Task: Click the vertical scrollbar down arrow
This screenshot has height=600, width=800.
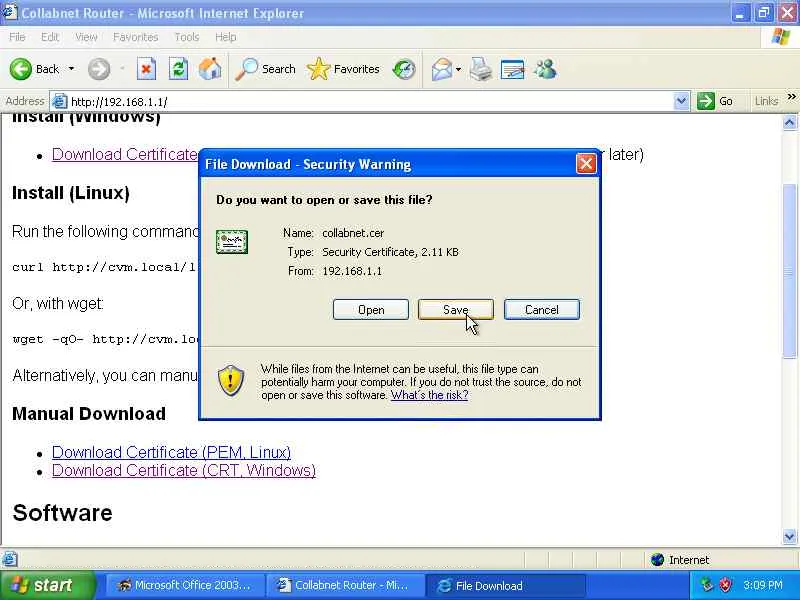Action: (789, 536)
